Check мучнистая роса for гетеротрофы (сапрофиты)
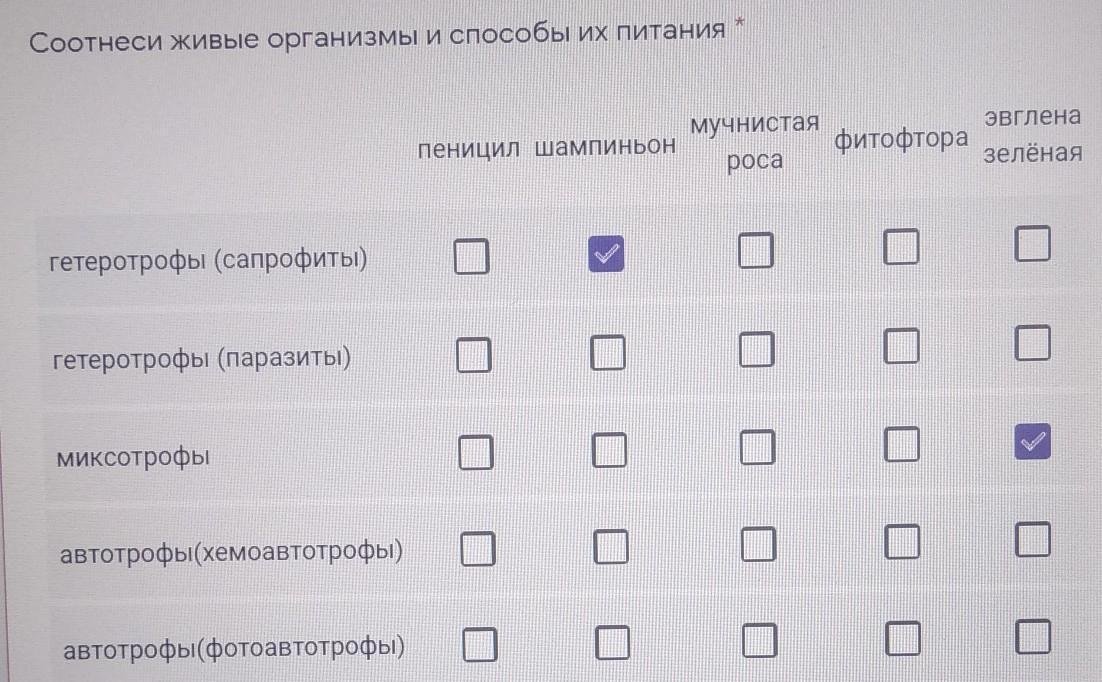 pos(756,250)
